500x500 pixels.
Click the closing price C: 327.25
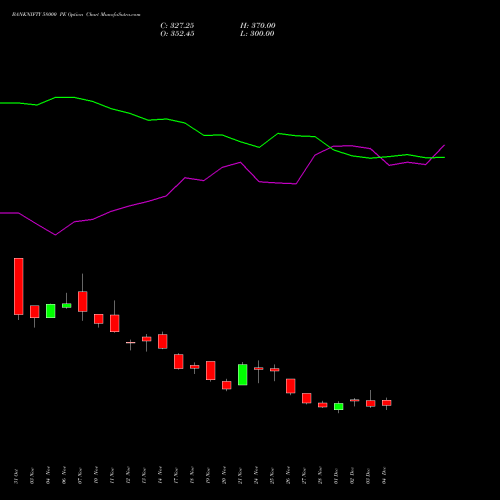tap(177, 26)
